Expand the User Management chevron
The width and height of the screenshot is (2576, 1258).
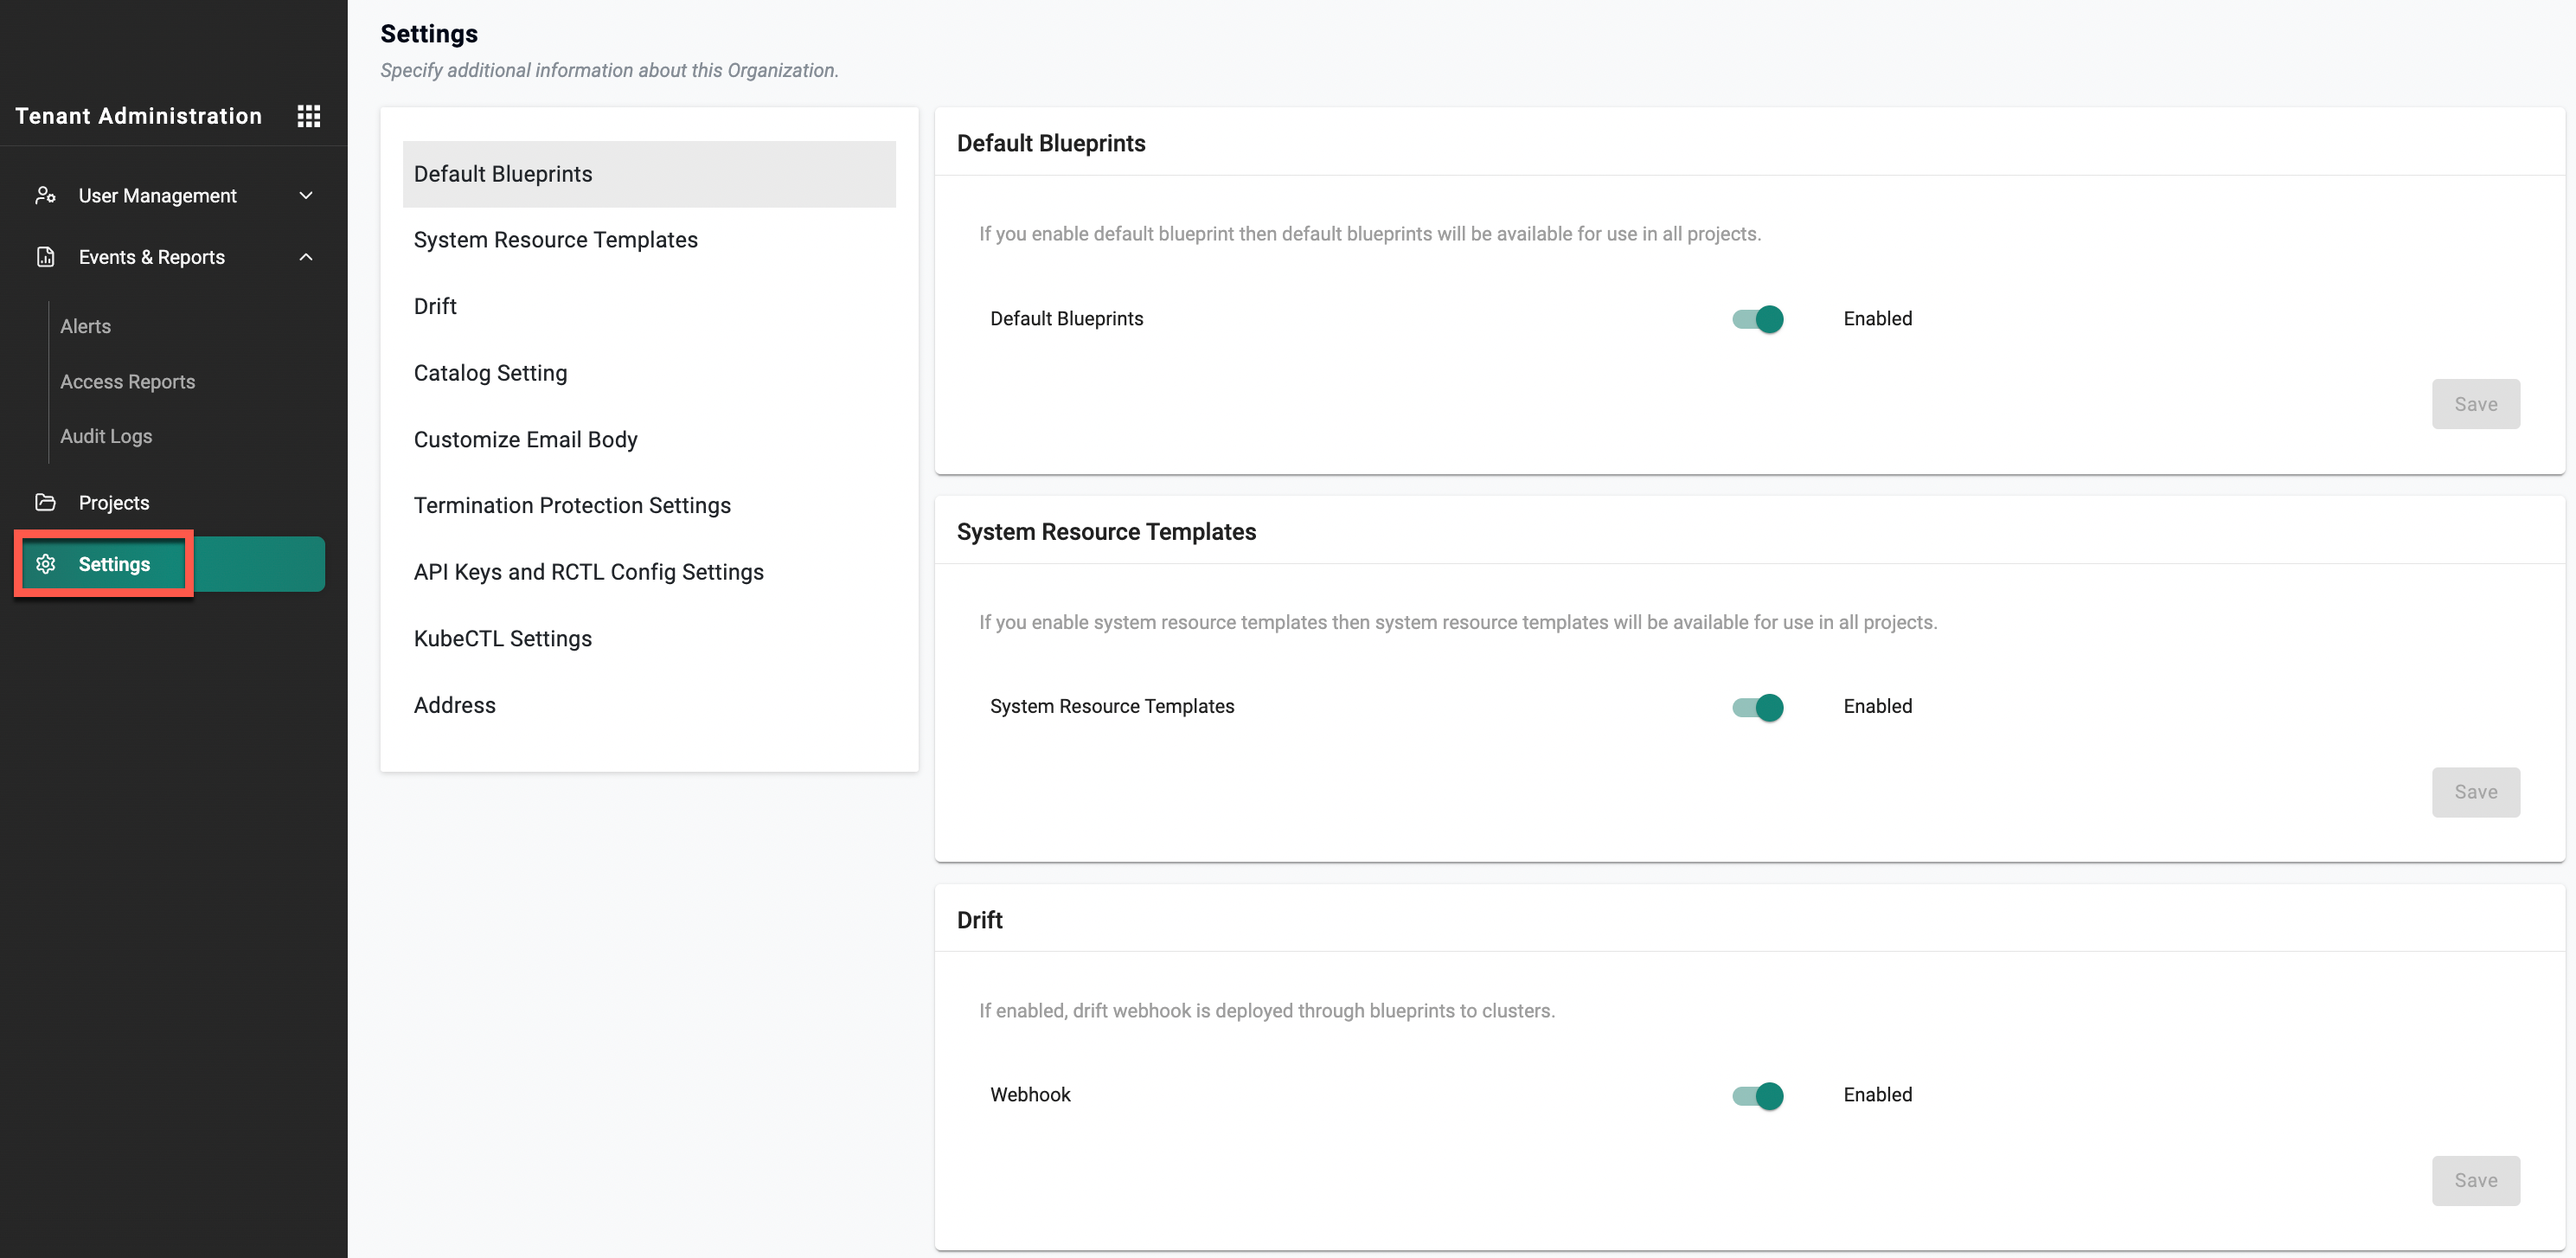(x=306, y=195)
